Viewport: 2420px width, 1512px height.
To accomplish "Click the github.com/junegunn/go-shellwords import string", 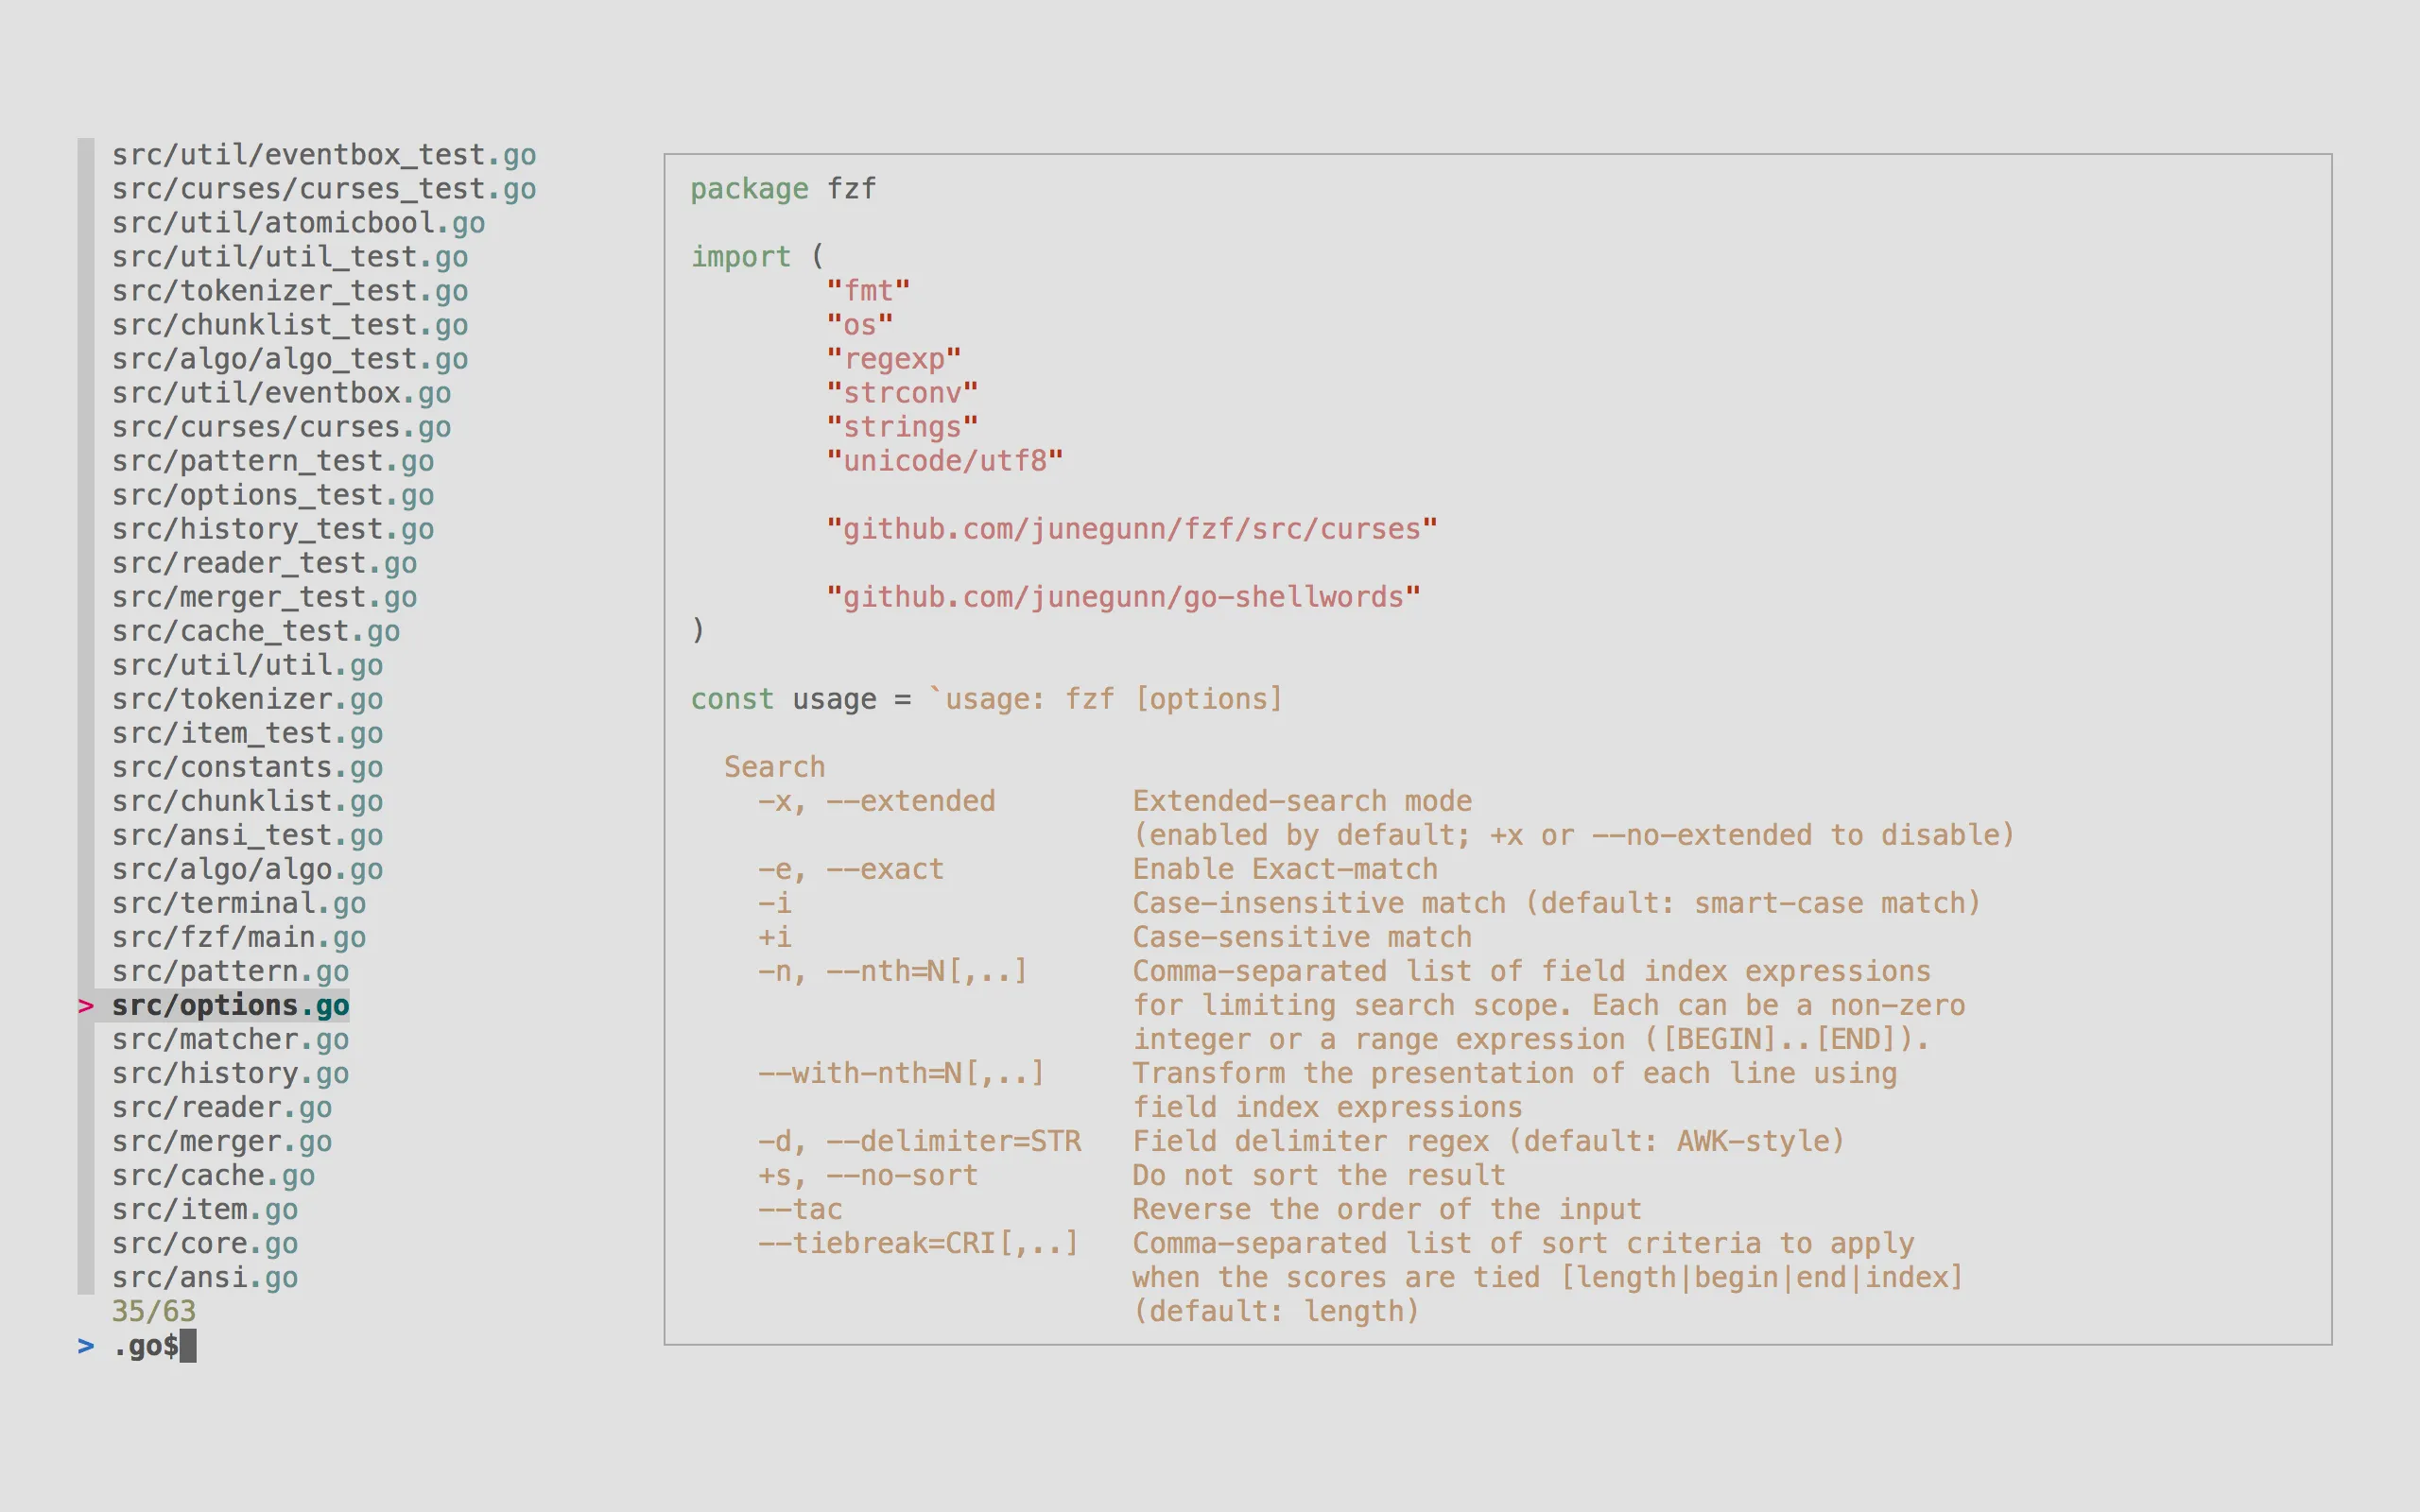I will tap(1122, 596).
